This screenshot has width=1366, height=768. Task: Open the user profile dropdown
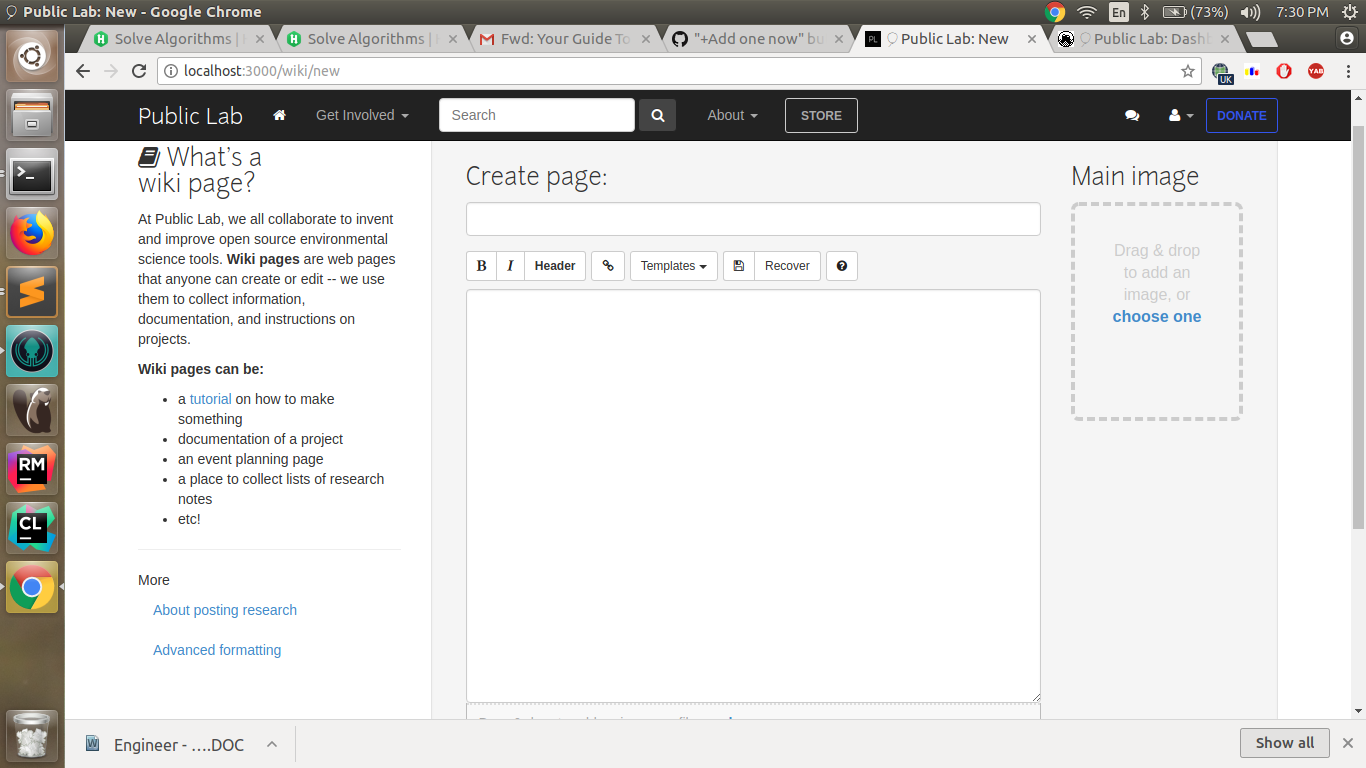point(1181,116)
